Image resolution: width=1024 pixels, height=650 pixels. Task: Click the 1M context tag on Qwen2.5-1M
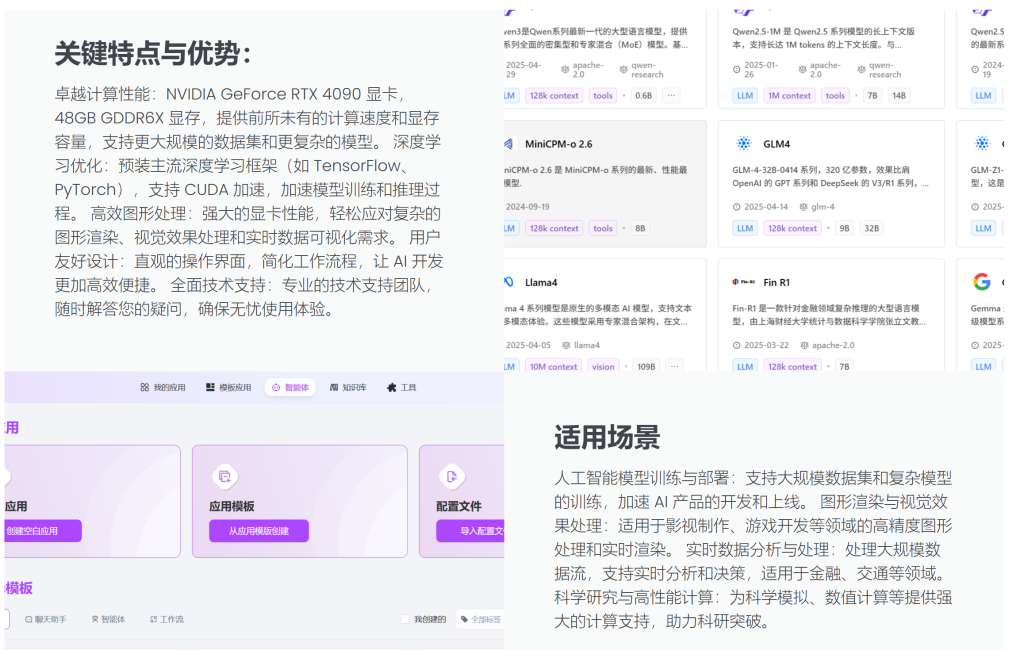789,96
